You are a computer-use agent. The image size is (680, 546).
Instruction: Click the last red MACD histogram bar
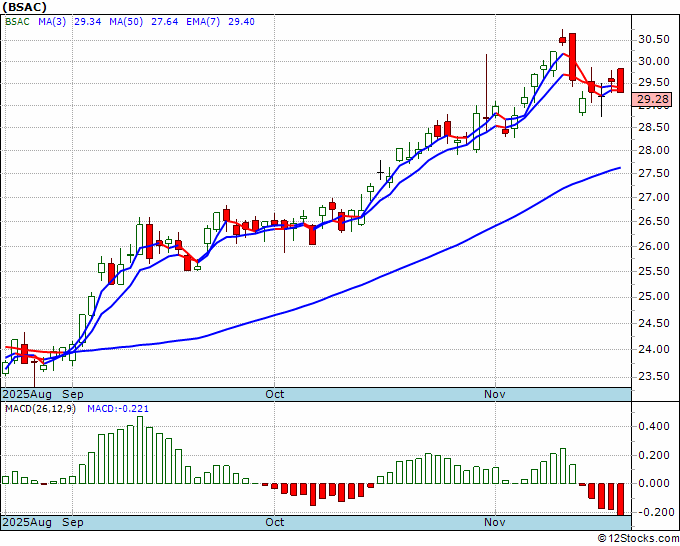(621, 499)
